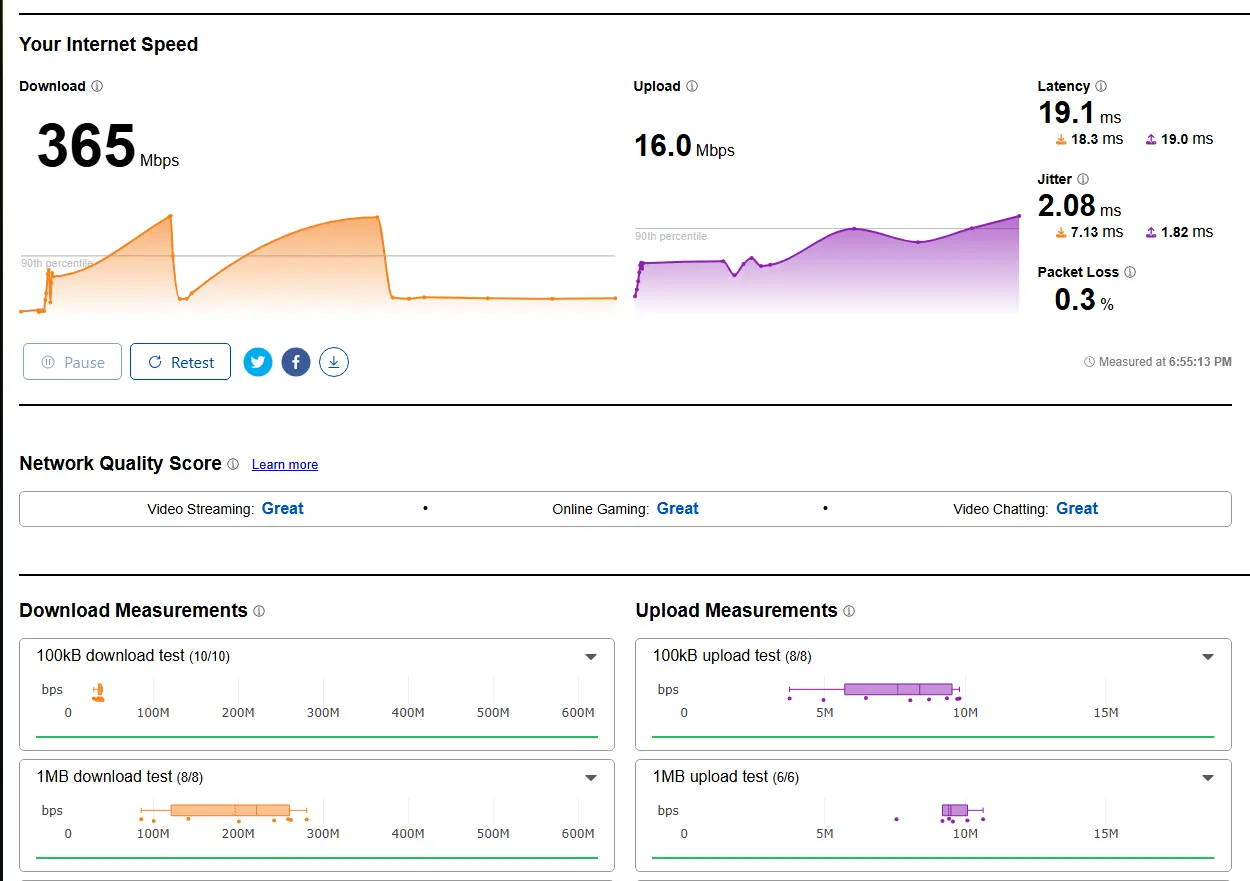Open the info icon next to Download
Image resolution: width=1250 pixels, height=881 pixels.
pos(97,86)
